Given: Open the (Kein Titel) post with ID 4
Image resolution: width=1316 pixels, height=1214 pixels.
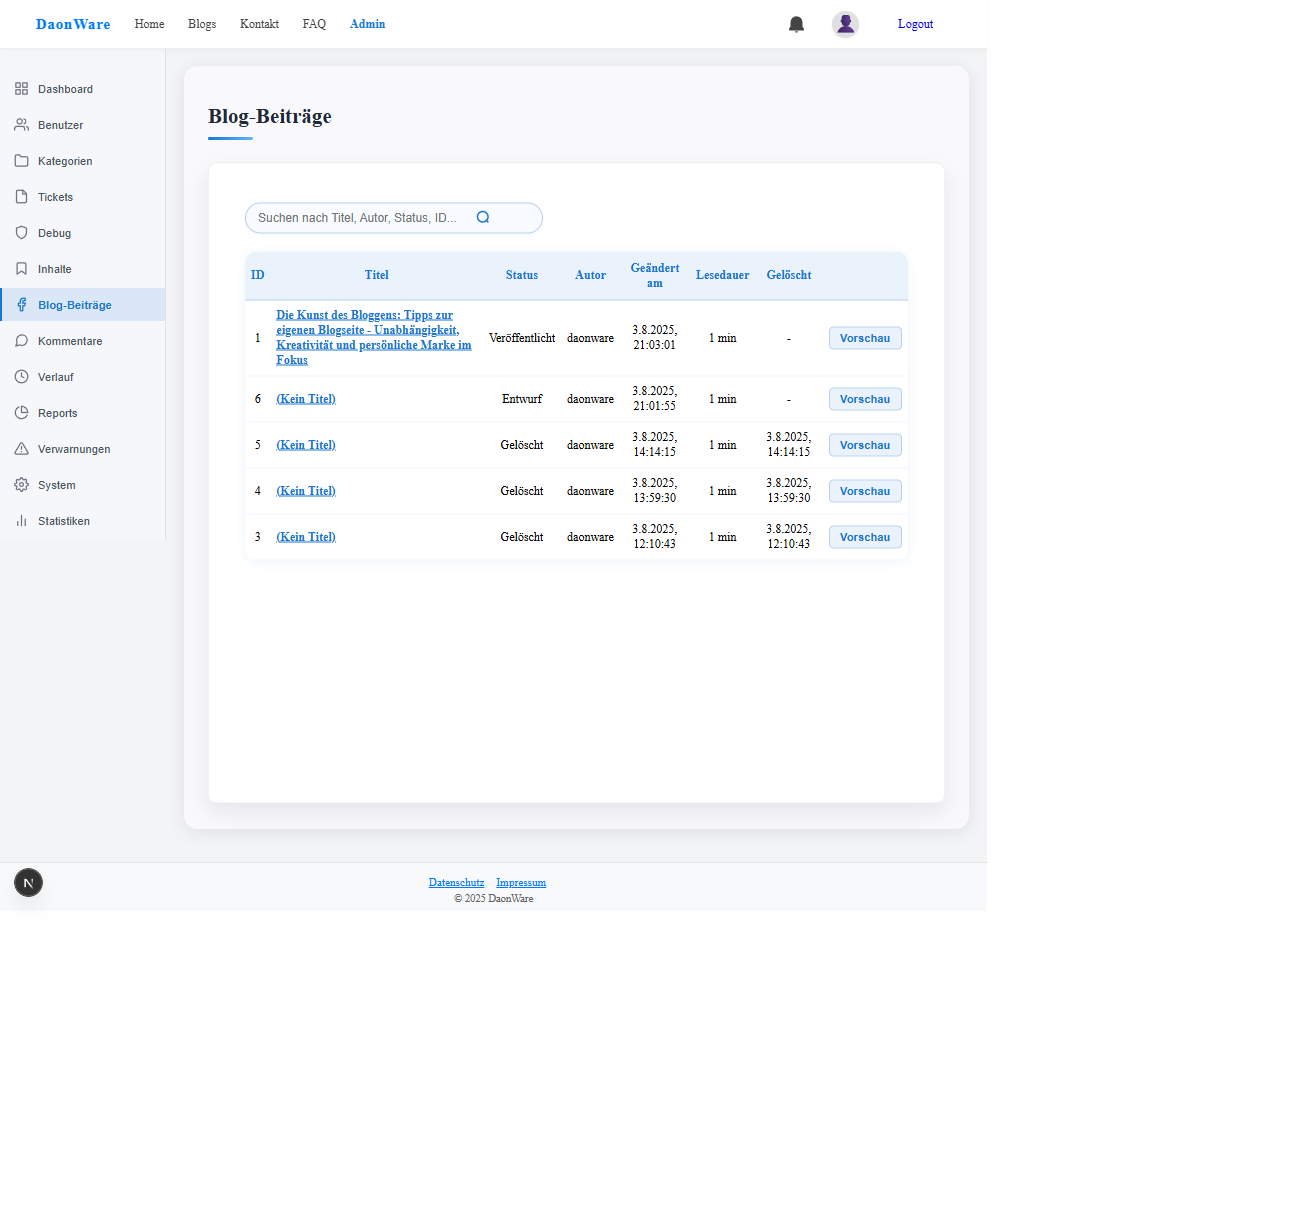Looking at the screenshot, I should 306,491.
